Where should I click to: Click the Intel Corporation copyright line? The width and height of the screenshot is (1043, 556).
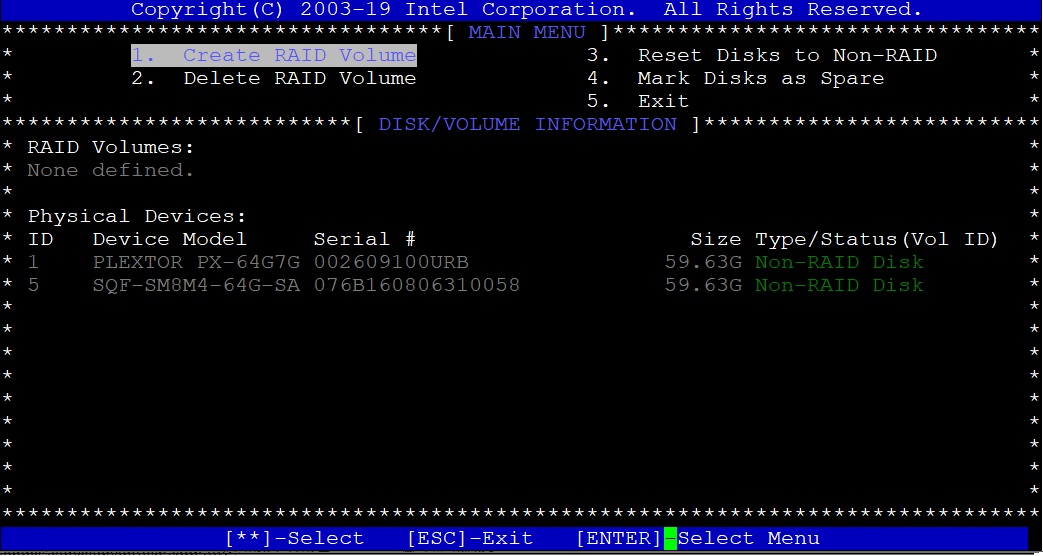527,10
